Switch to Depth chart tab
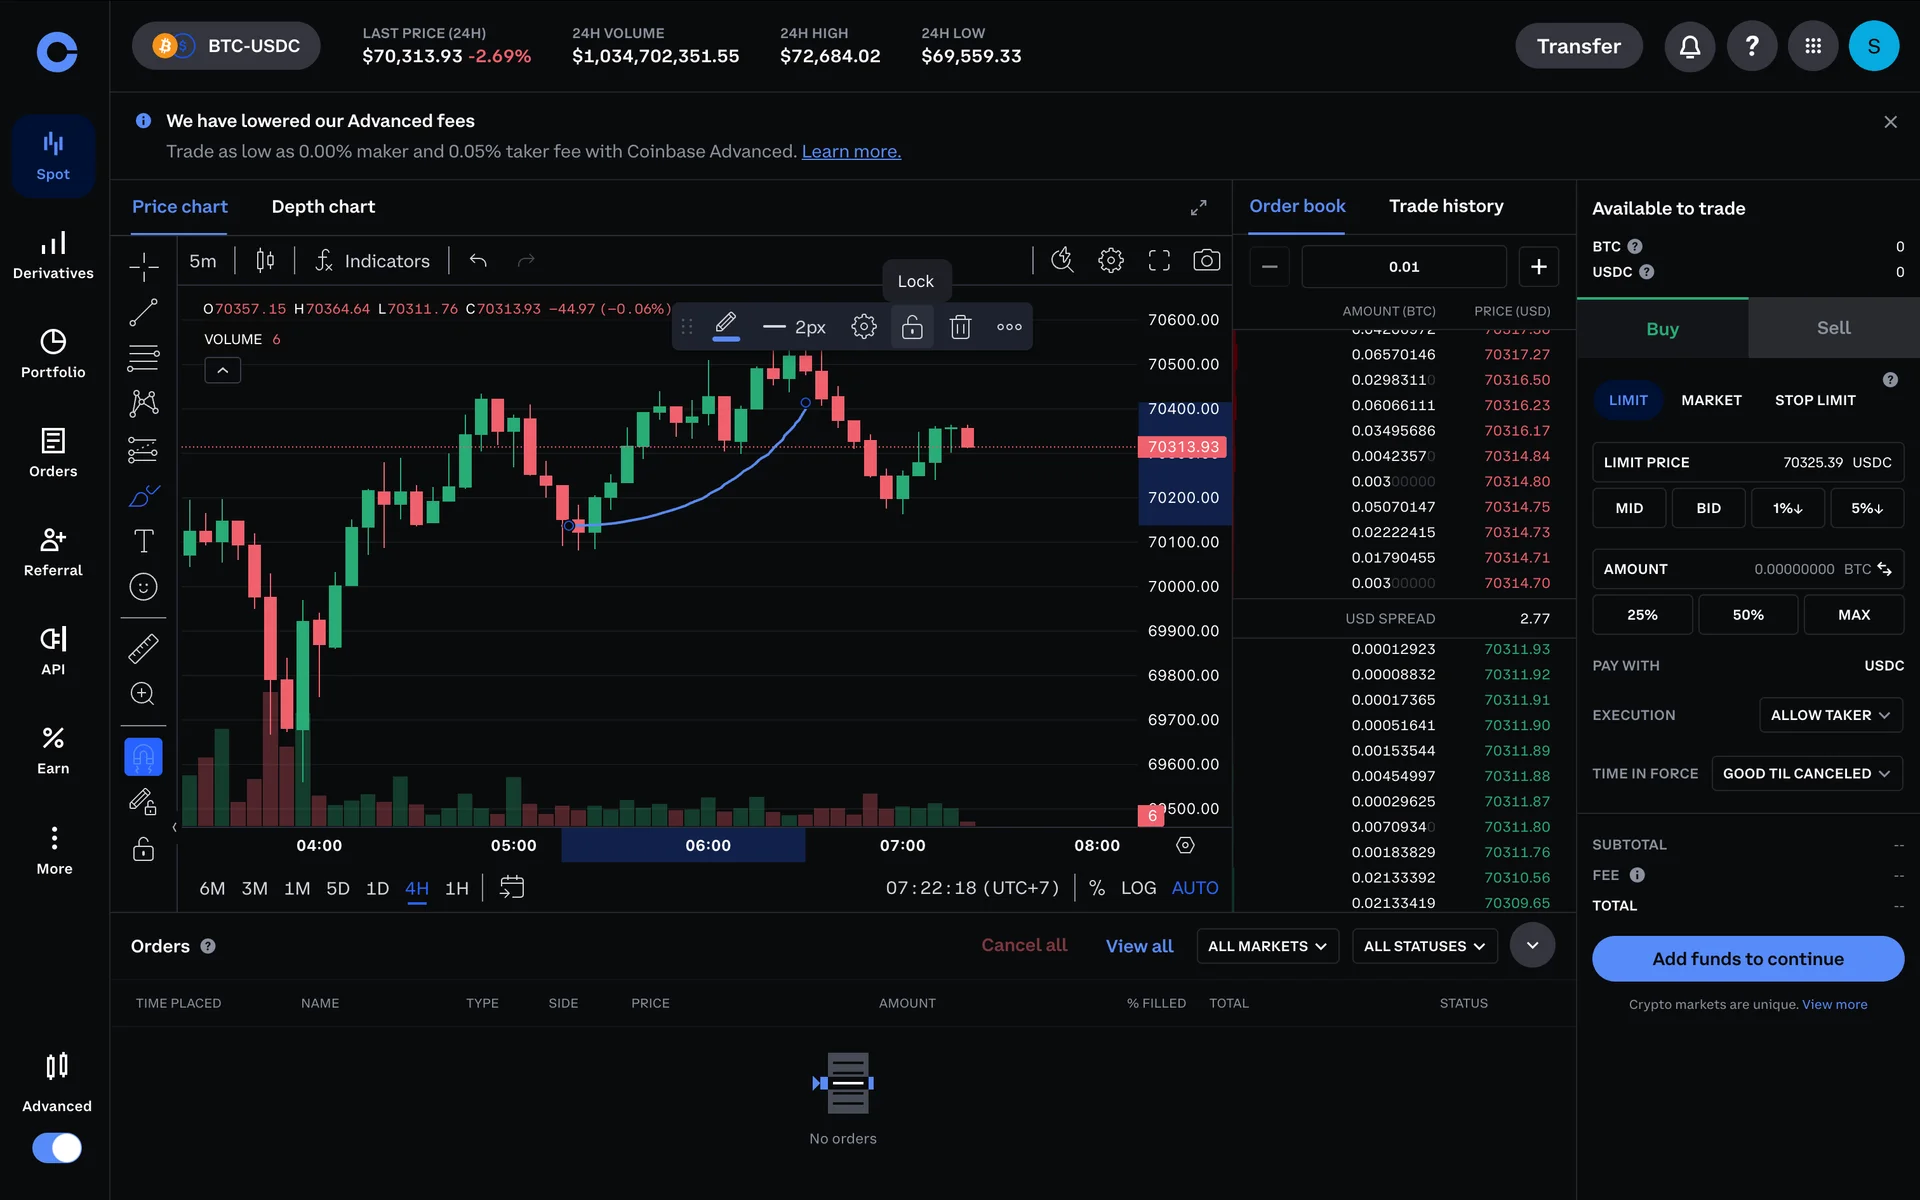Viewport: 1920px width, 1200px height. tap(323, 207)
